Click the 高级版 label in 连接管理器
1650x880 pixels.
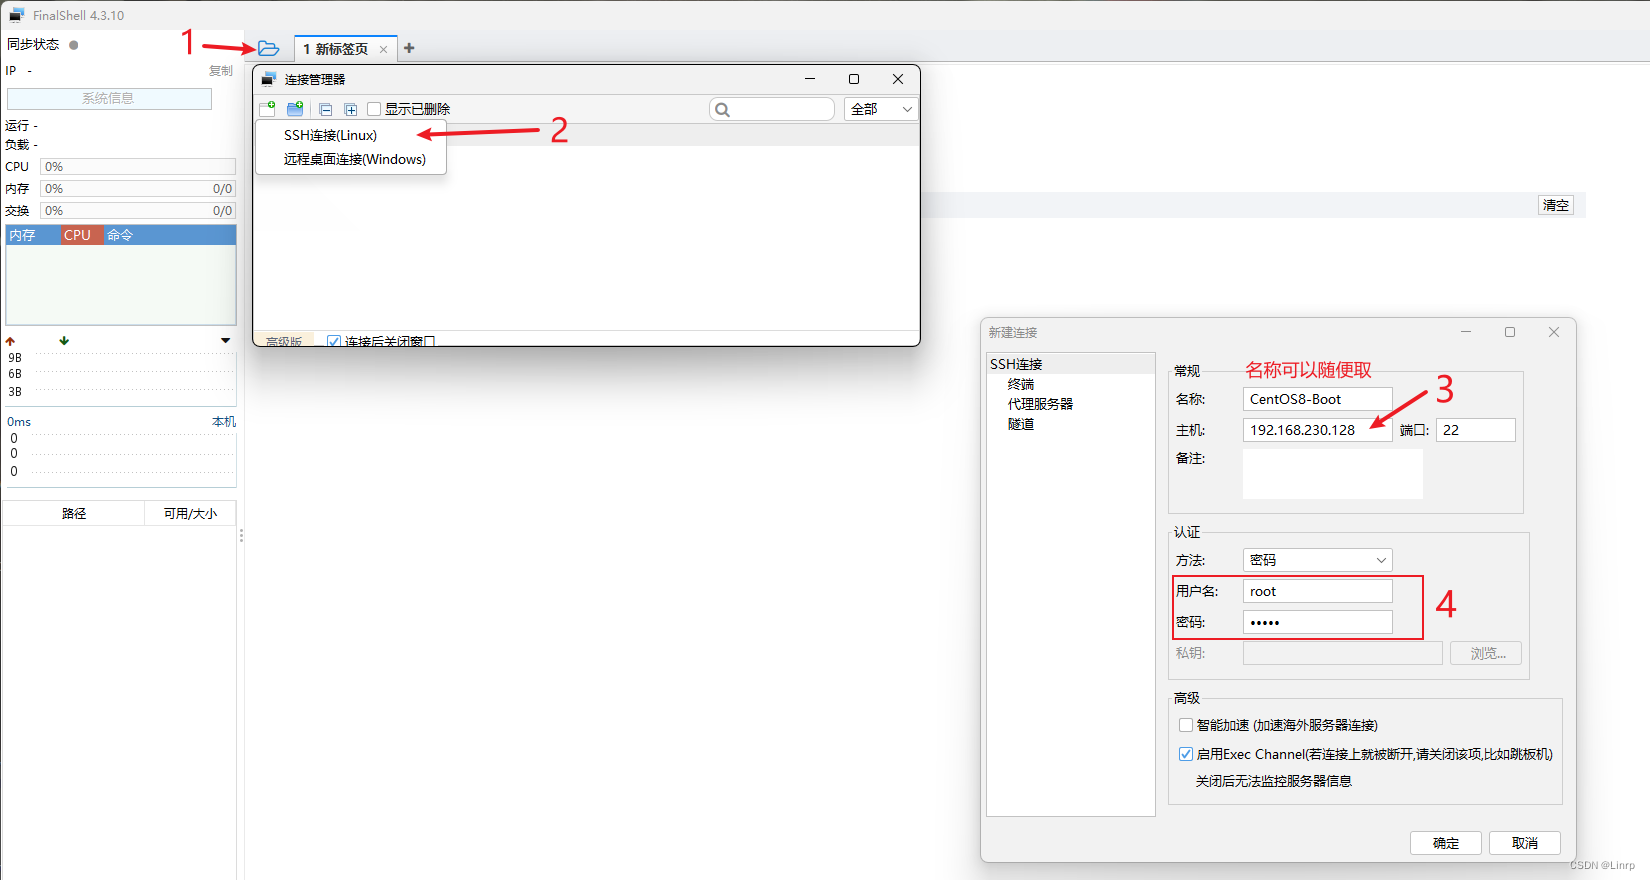coord(284,341)
